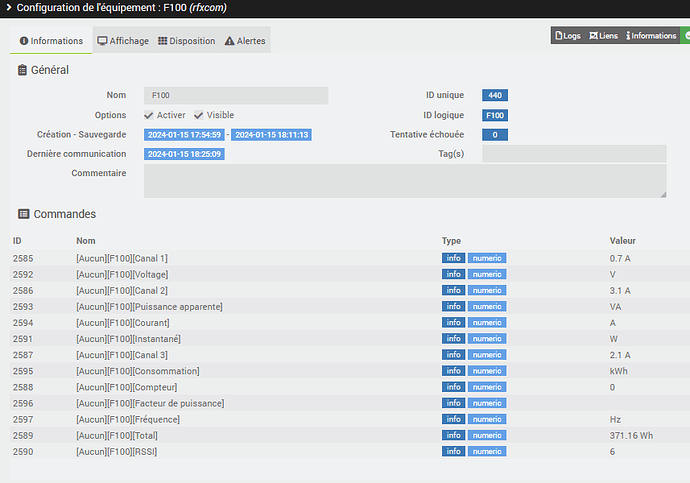Click value 2.1 A for Canal 3
The height and width of the screenshot is (483, 690).
(620, 355)
